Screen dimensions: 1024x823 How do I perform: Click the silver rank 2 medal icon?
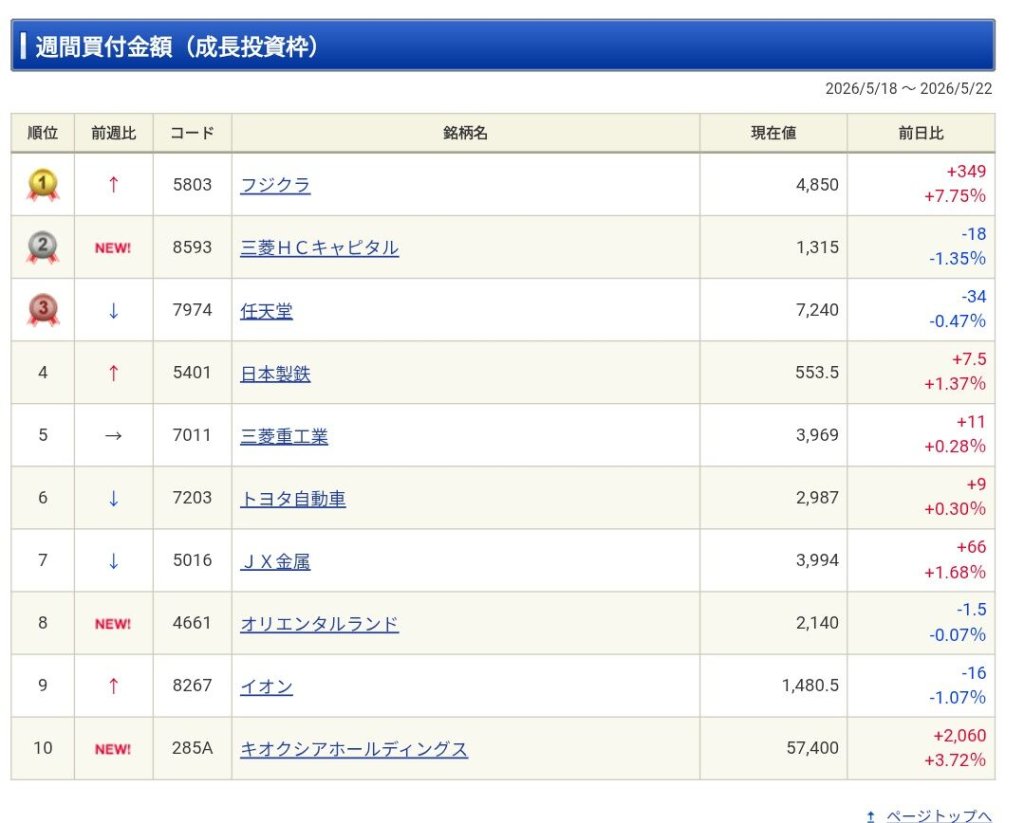[42, 248]
